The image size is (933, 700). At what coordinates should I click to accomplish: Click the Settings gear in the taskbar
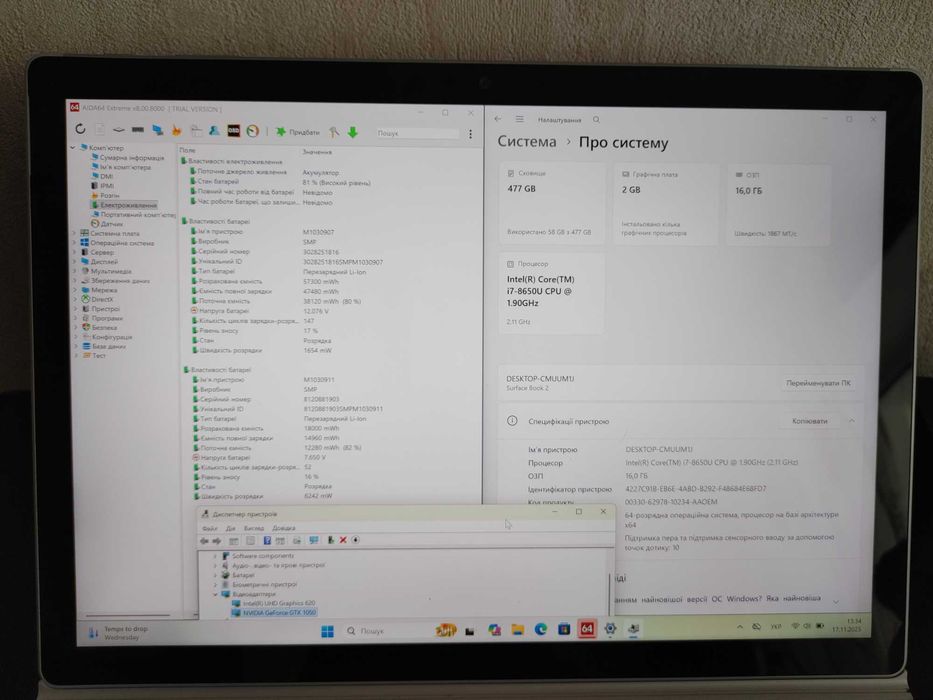click(610, 629)
